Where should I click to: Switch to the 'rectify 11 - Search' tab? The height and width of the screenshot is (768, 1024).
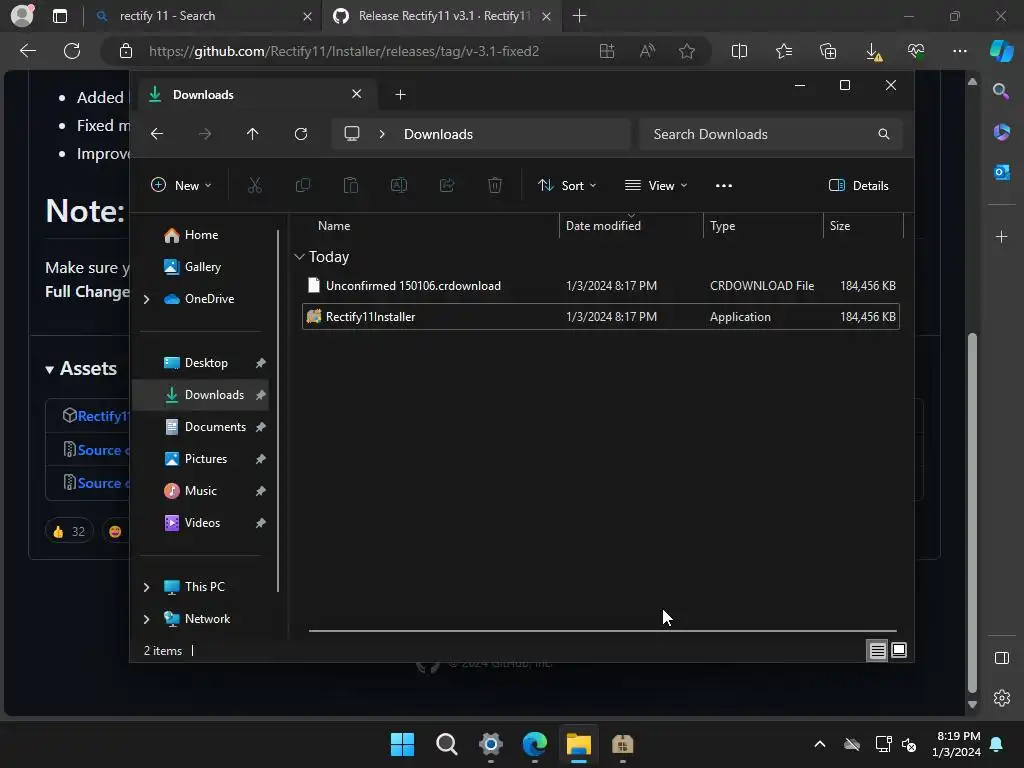coord(202,16)
